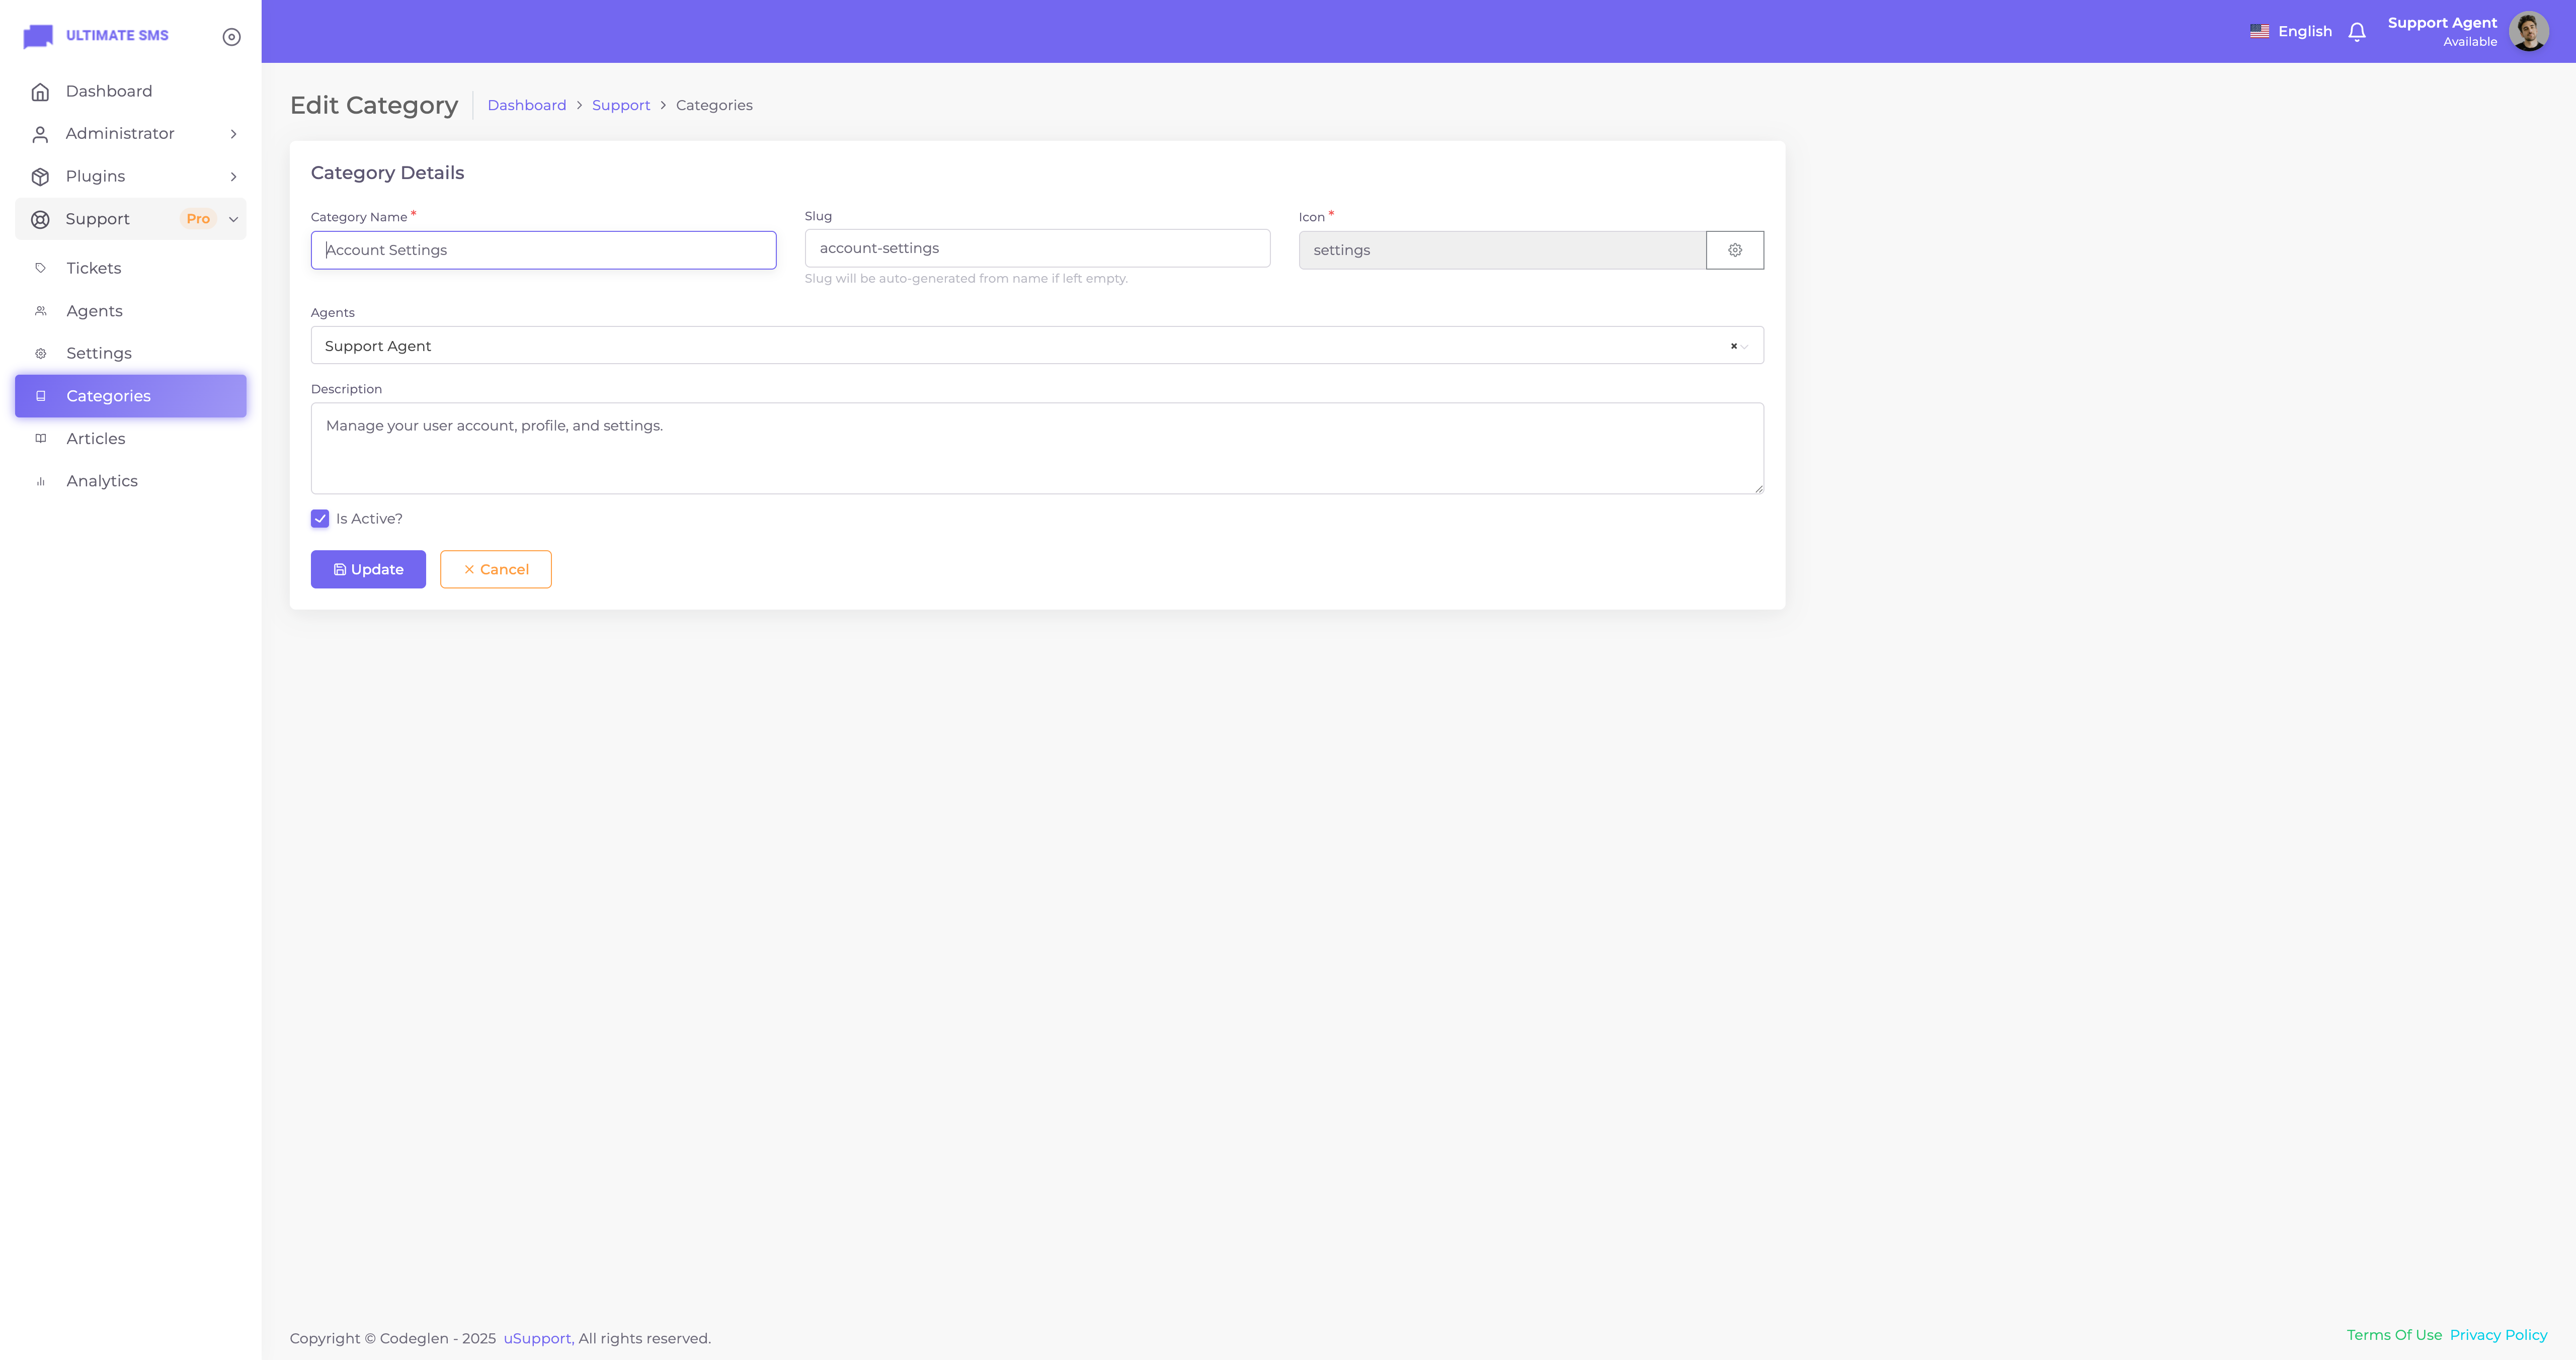The height and width of the screenshot is (1360, 2576).
Task: Click into the Slug input field
Action: [1037, 248]
